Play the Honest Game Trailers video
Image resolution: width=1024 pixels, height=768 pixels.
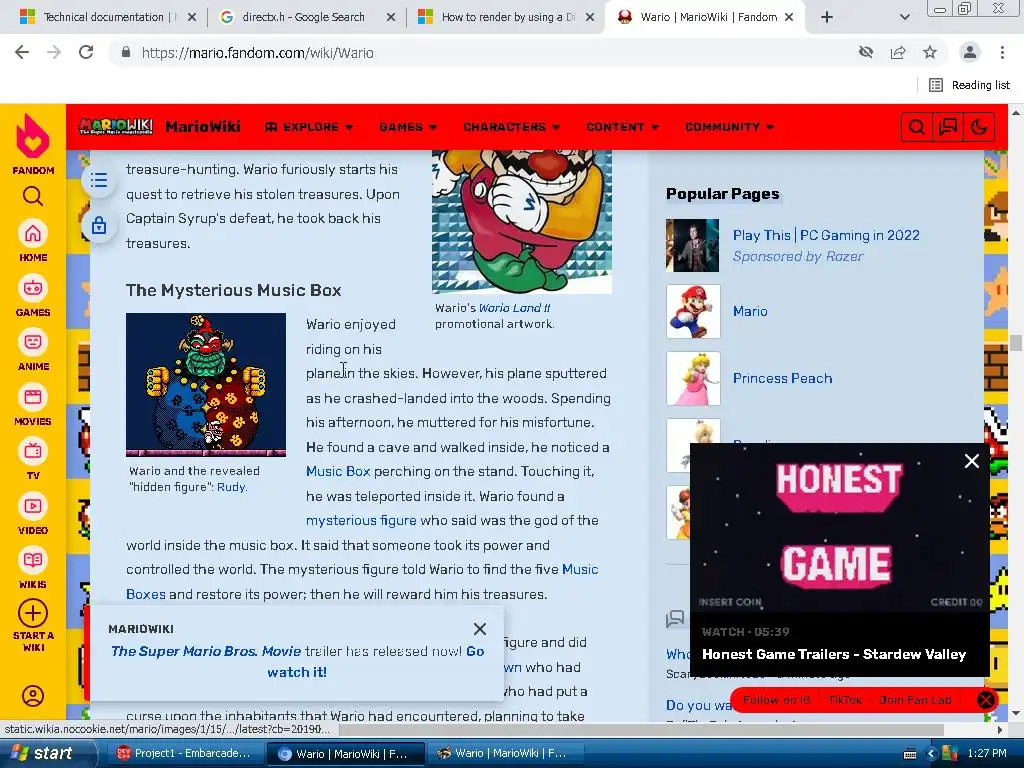click(x=839, y=528)
